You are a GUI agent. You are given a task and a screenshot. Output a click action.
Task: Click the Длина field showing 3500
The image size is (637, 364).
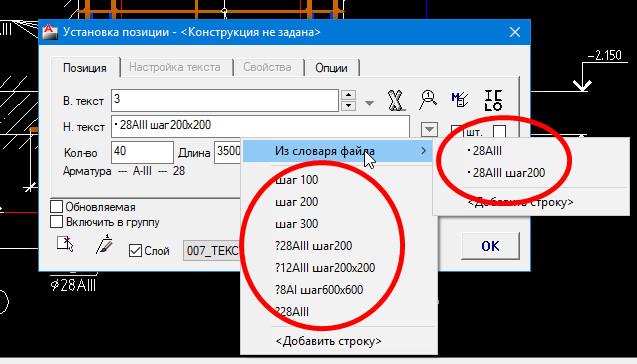(x=228, y=152)
